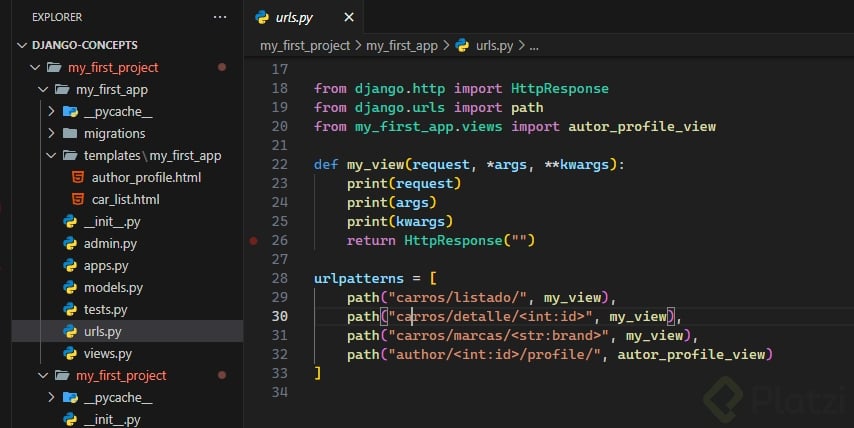Click the "author/<int:id>/profile/" string

(x=494, y=354)
